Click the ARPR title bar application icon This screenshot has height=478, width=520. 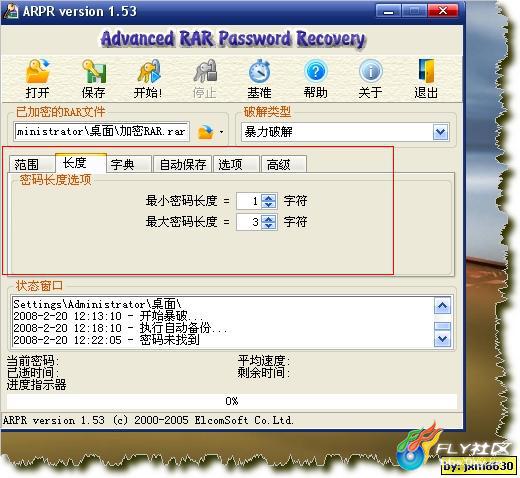point(10,11)
